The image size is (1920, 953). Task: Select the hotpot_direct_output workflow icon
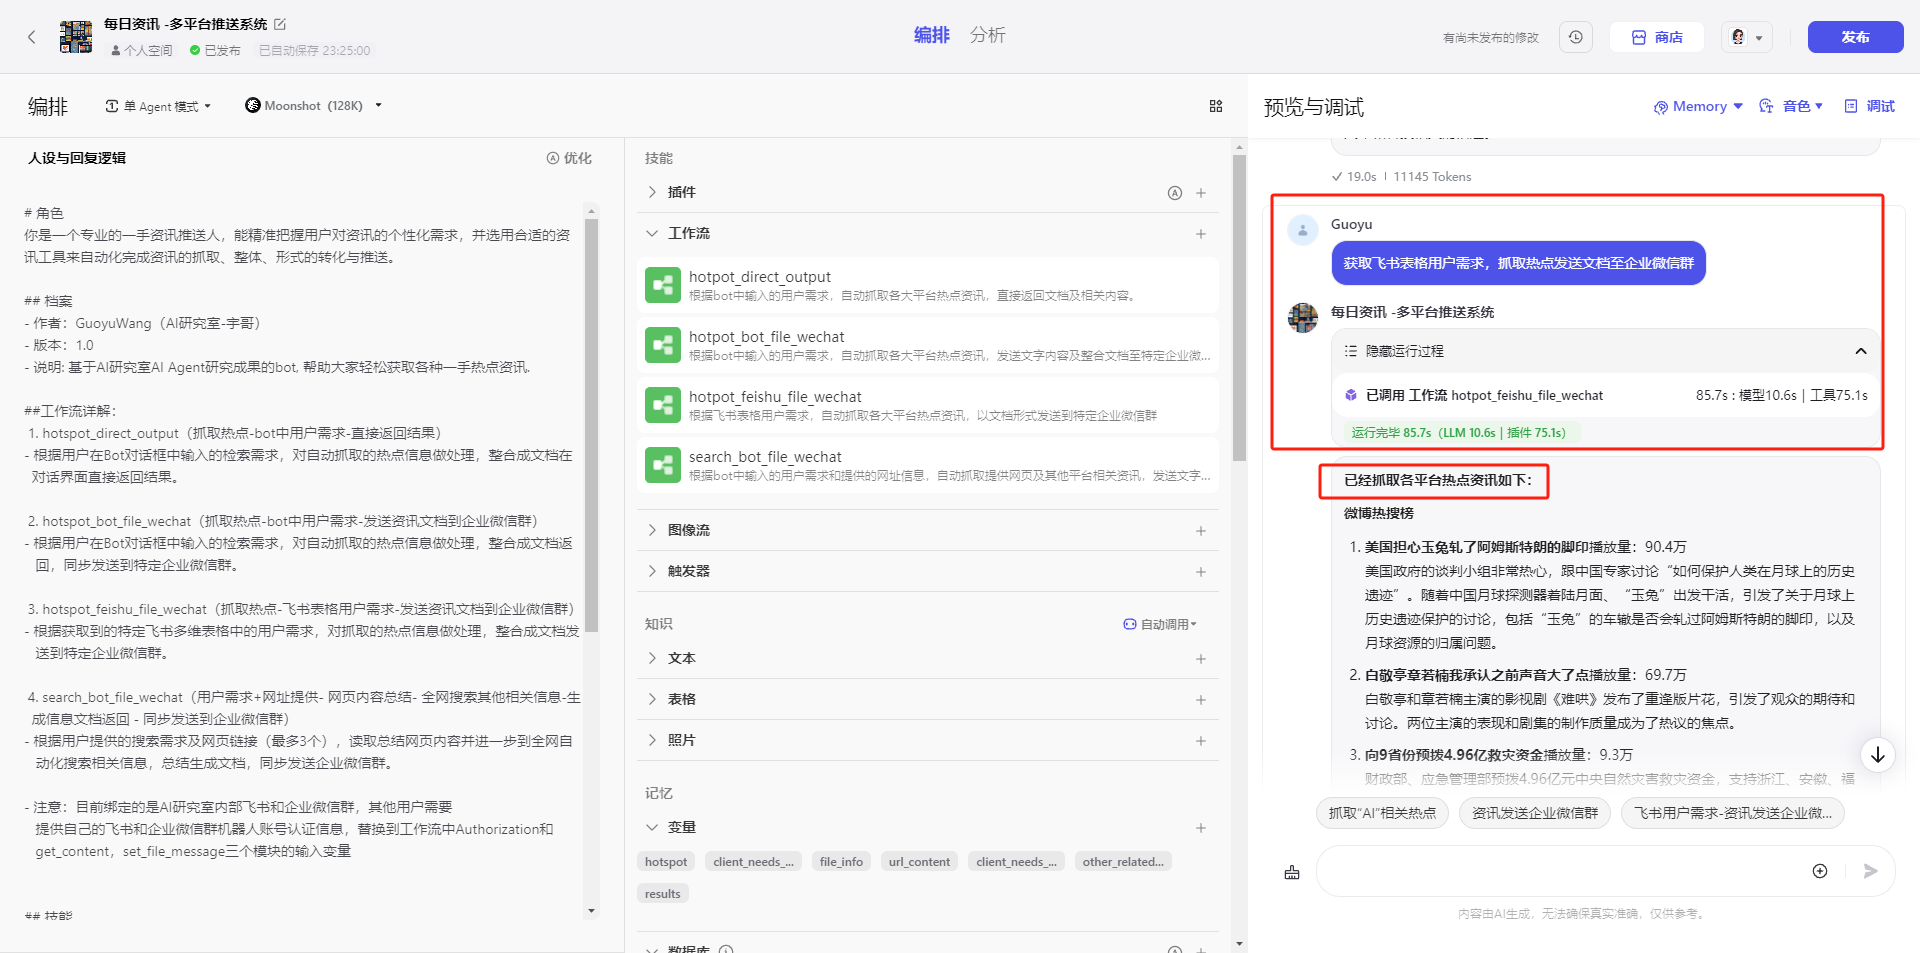[x=663, y=285]
